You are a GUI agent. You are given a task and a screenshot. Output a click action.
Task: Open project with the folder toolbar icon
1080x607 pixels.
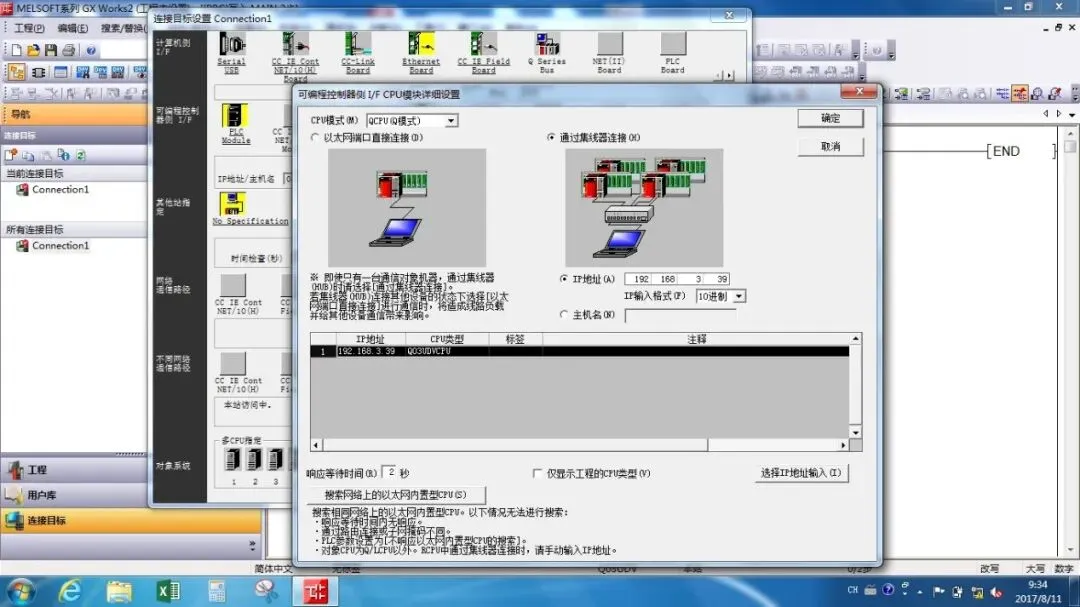33,50
